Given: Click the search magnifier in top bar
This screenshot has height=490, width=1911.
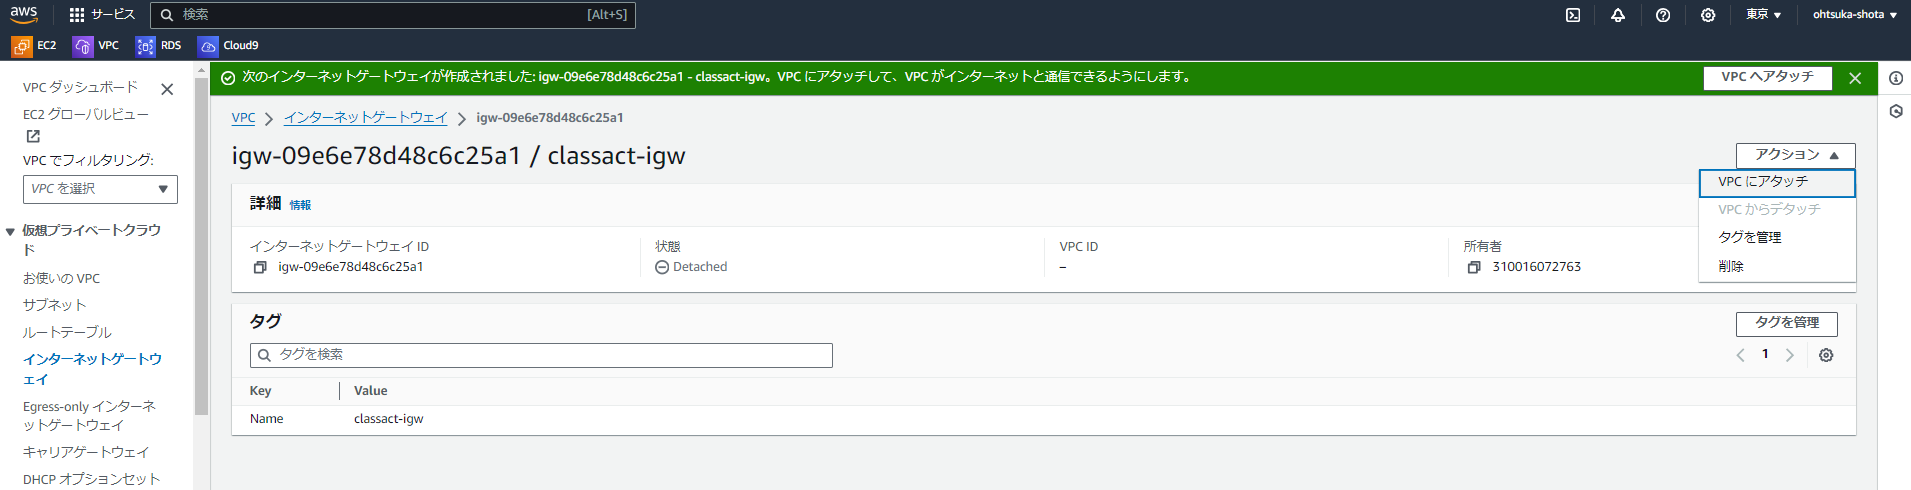Looking at the screenshot, I should tap(167, 15).
